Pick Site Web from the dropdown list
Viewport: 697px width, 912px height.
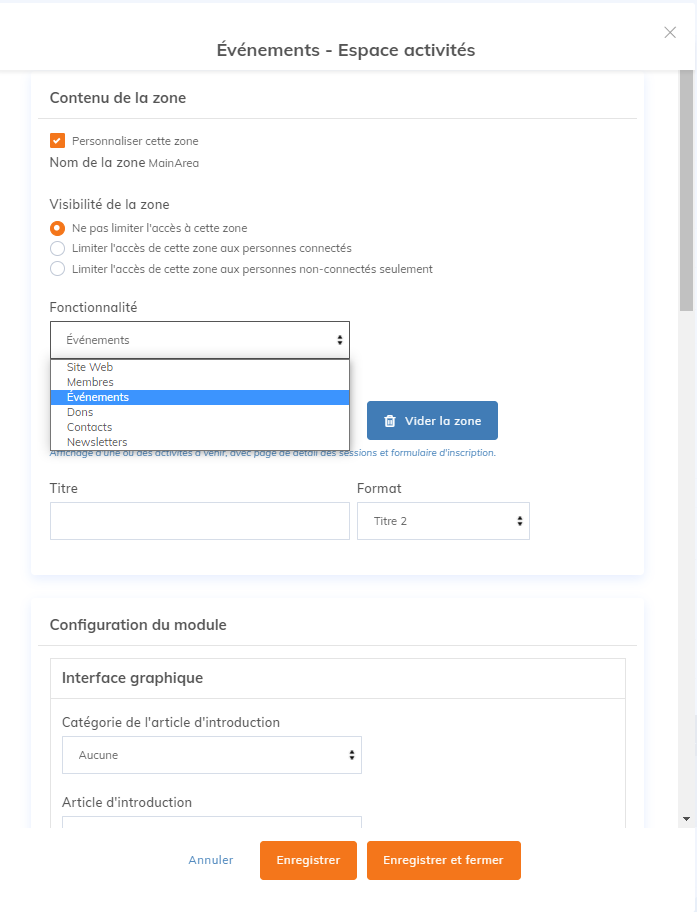[90, 367]
